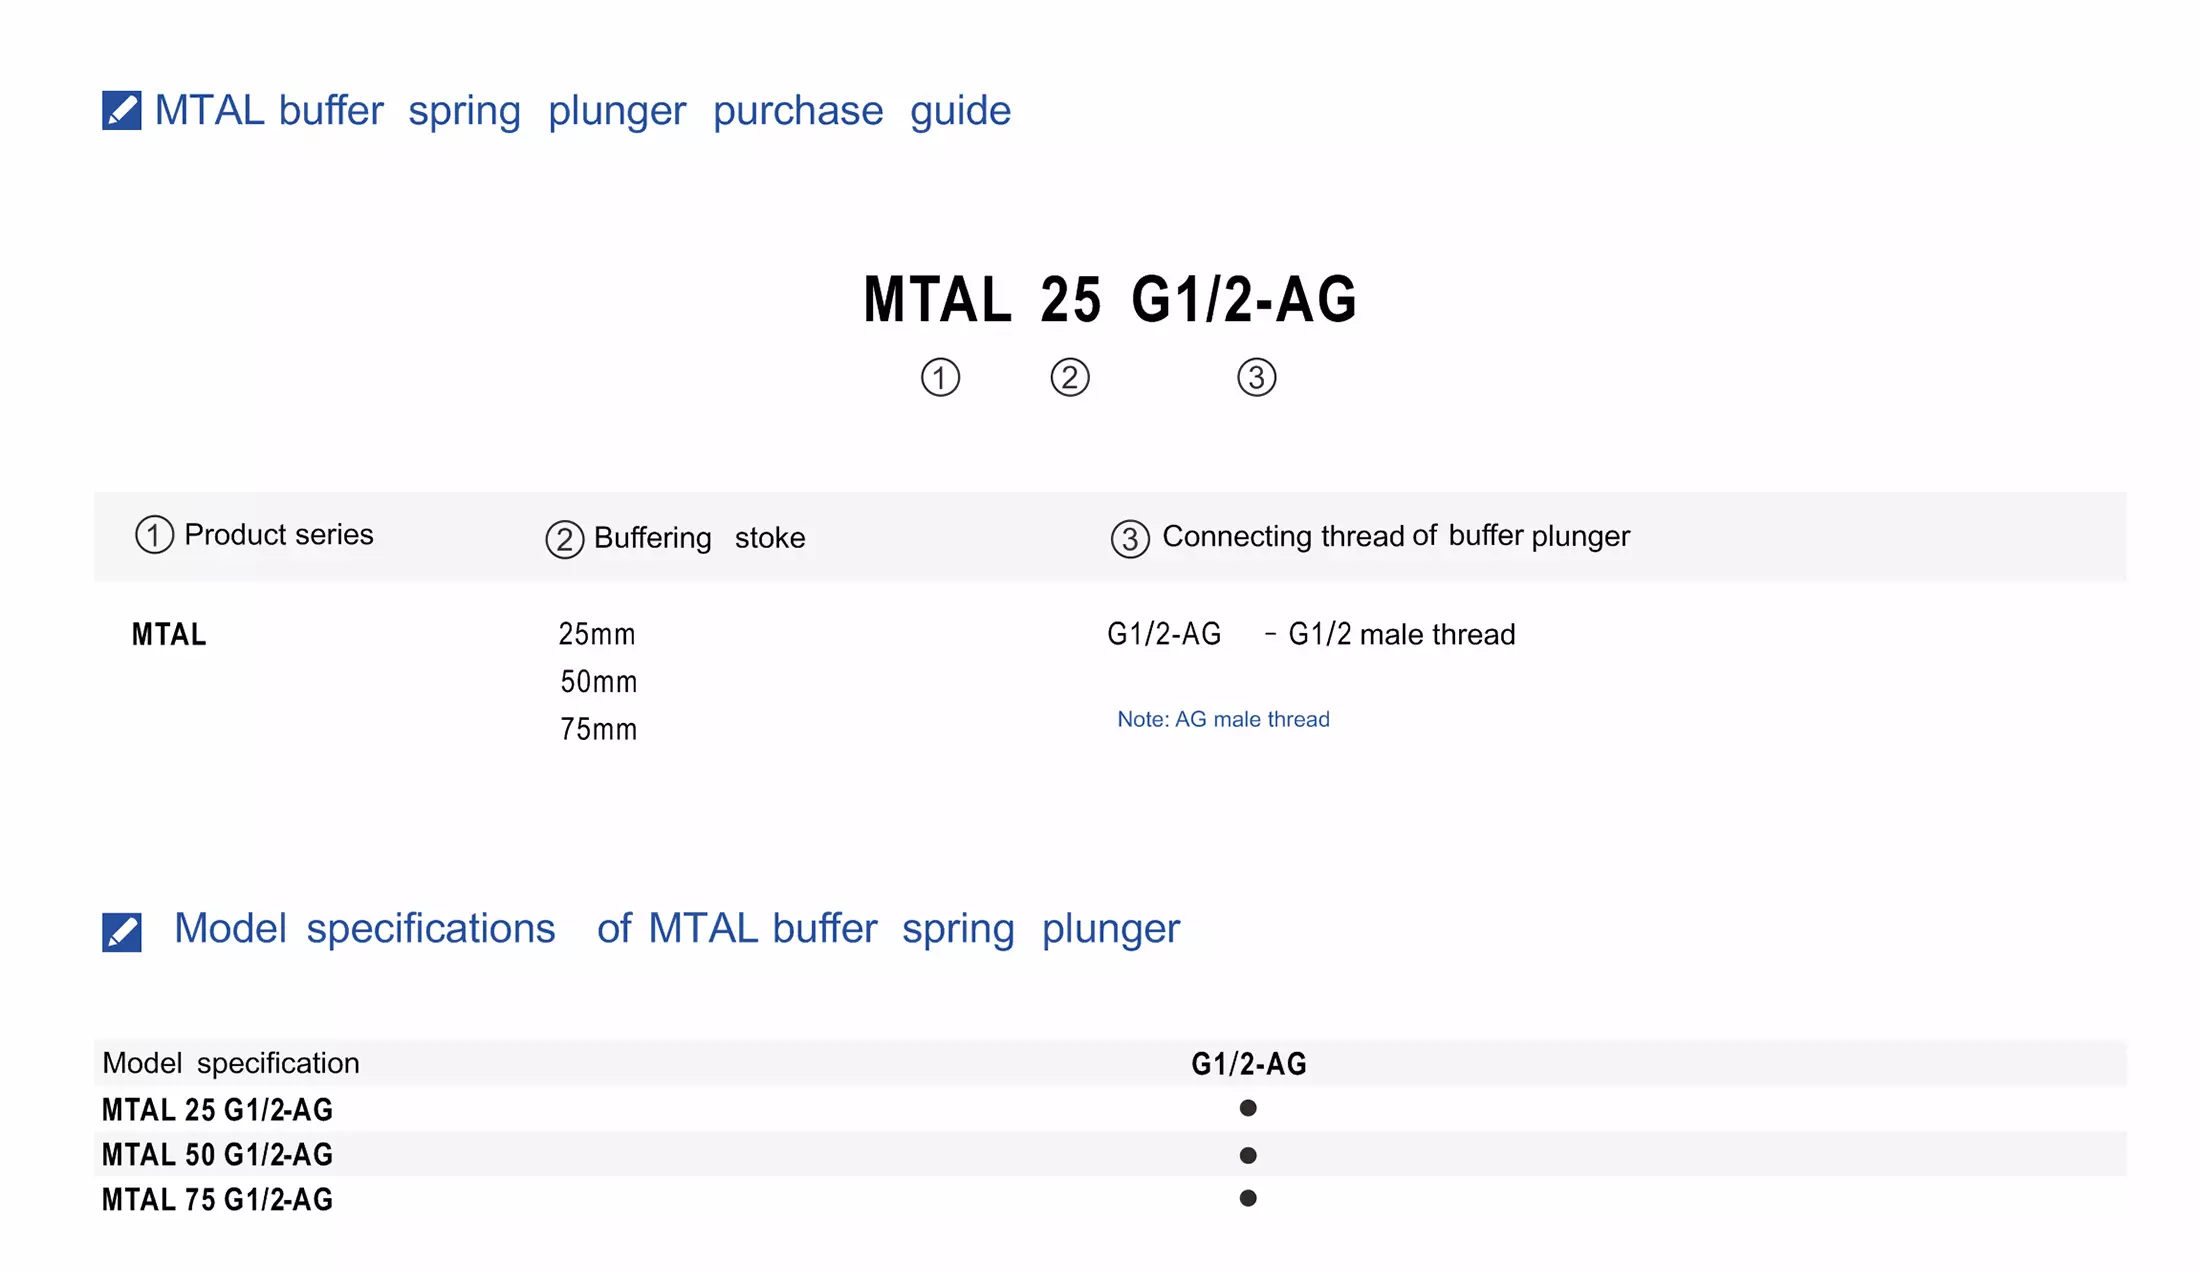Click circled number 1 under the large MTAL code

tap(940, 378)
